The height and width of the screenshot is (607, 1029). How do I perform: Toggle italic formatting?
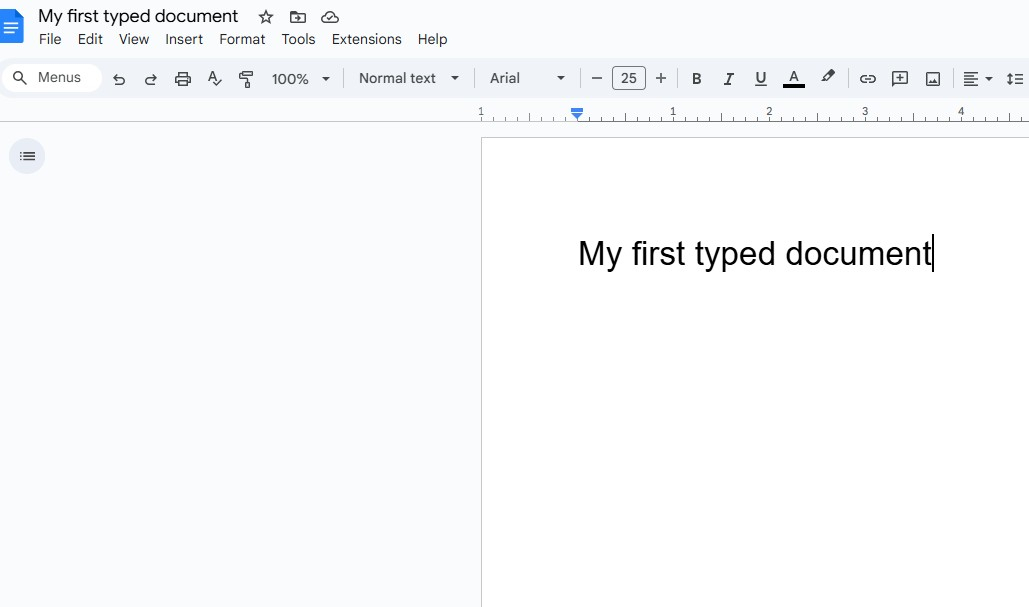tap(729, 79)
